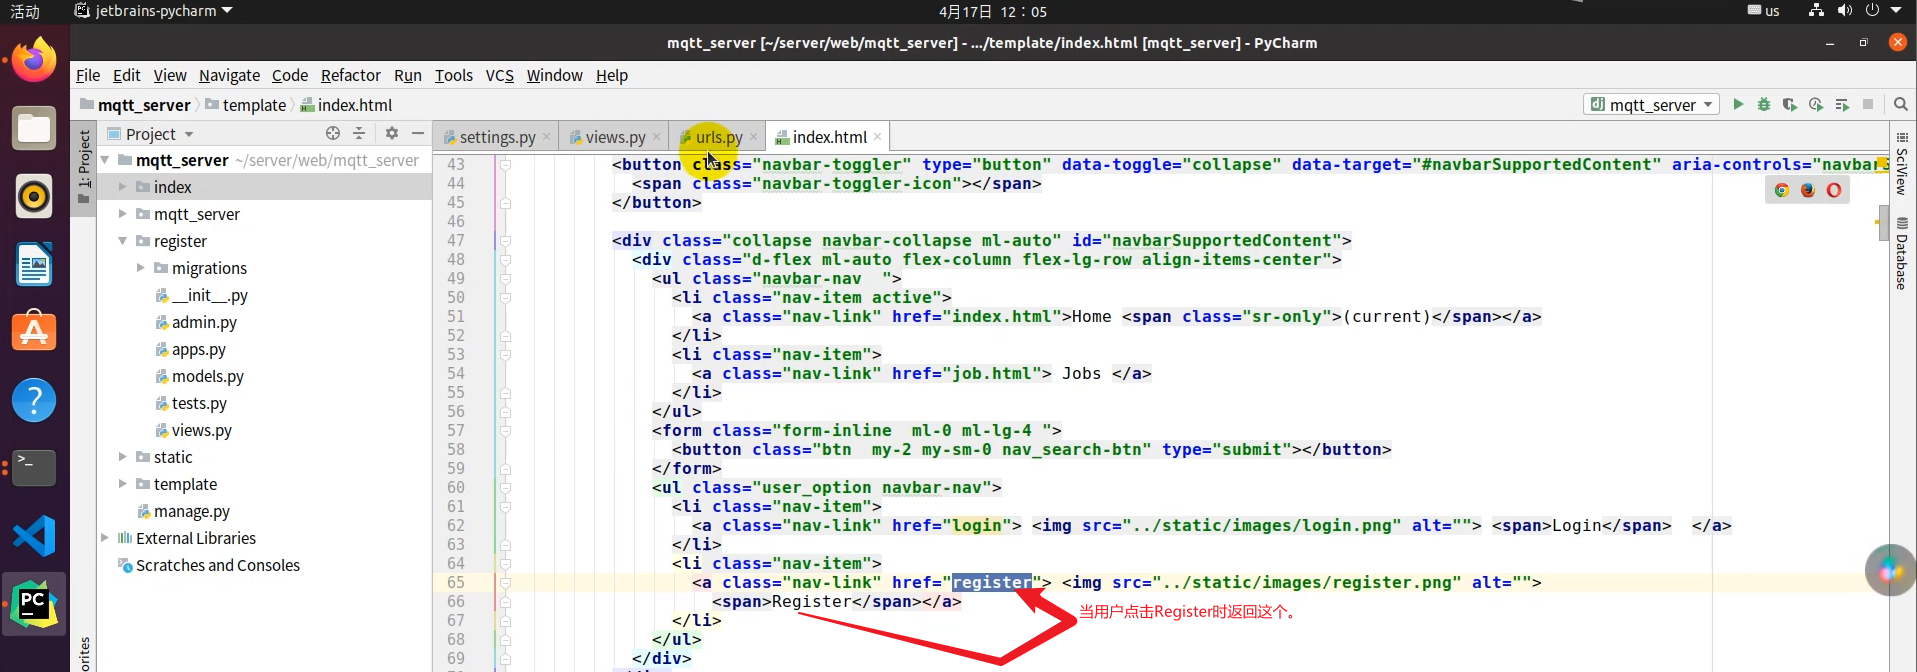Preview page in Opera browser

[x=1834, y=190]
